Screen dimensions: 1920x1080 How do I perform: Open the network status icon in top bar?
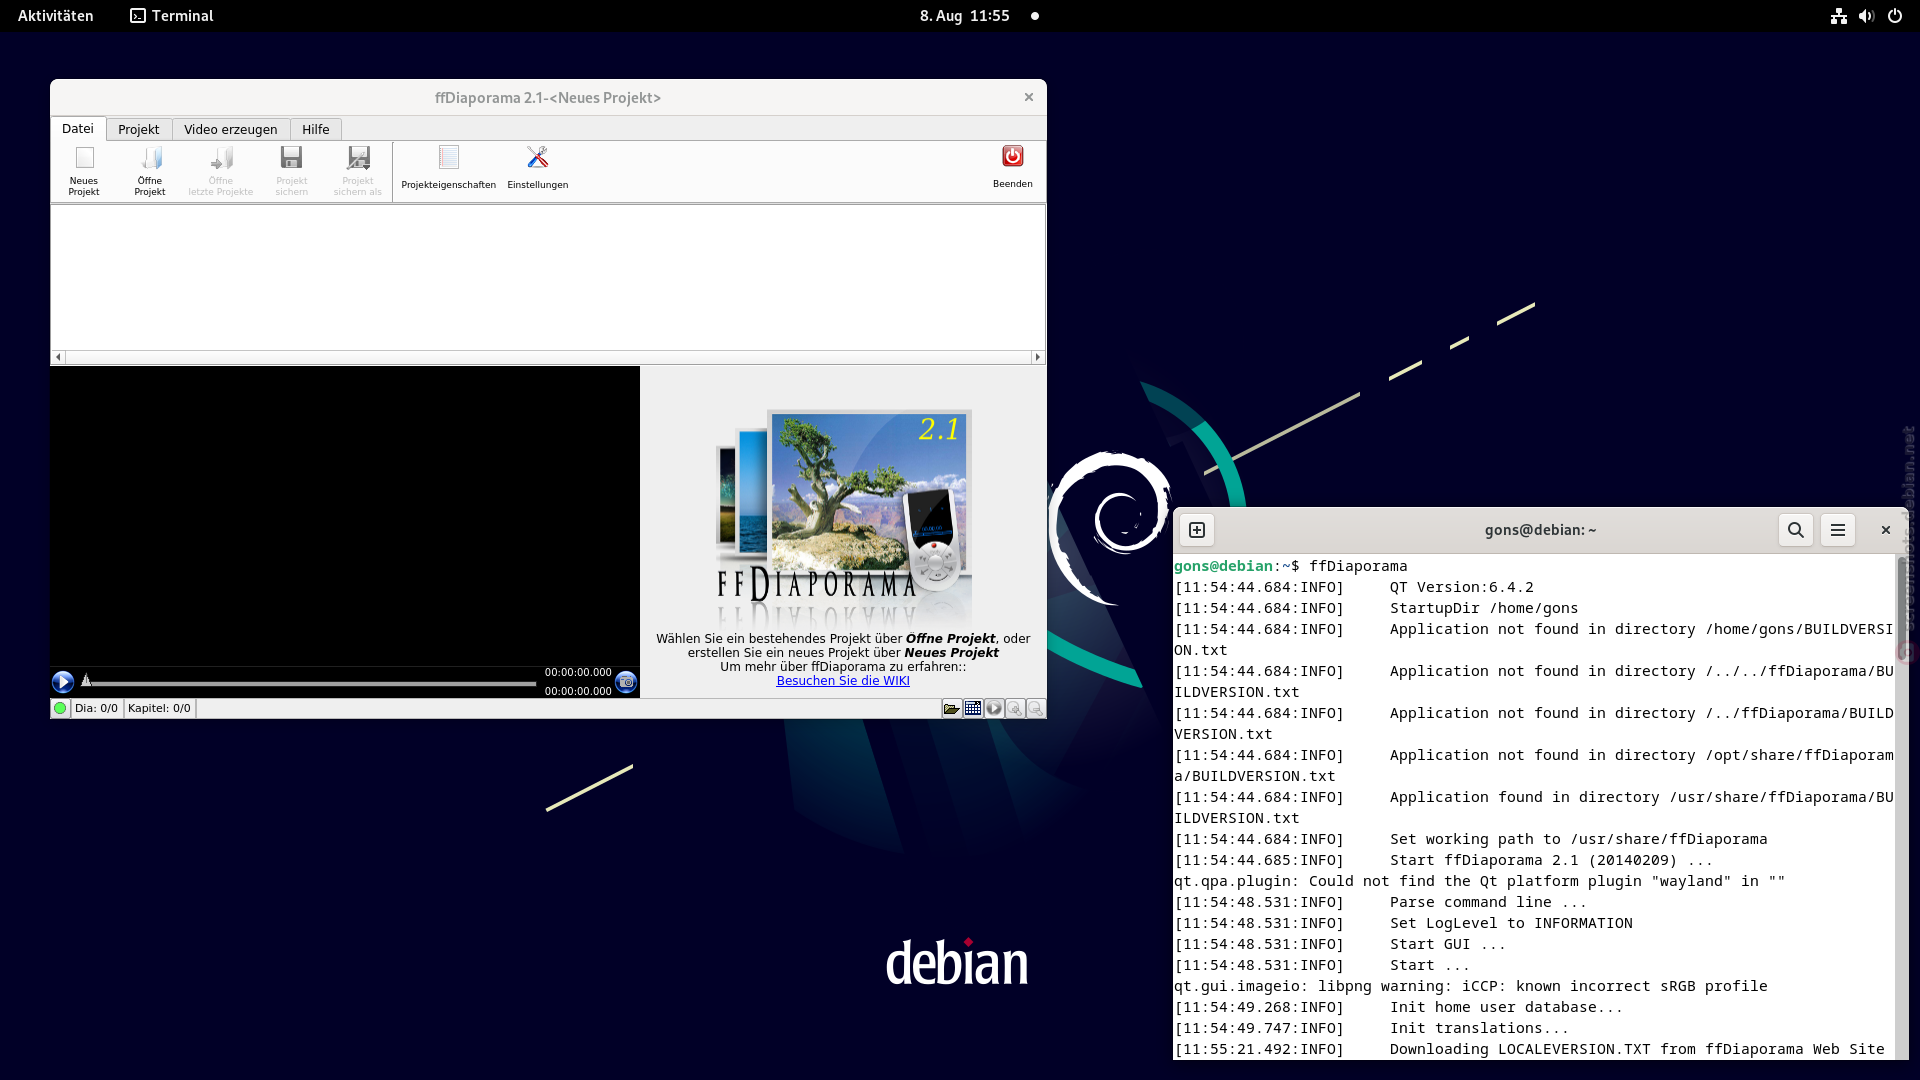(x=1839, y=16)
